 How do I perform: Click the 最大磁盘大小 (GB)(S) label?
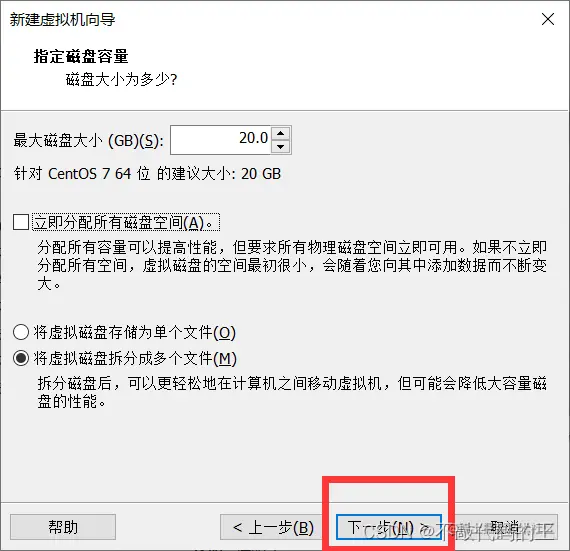(x=88, y=140)
